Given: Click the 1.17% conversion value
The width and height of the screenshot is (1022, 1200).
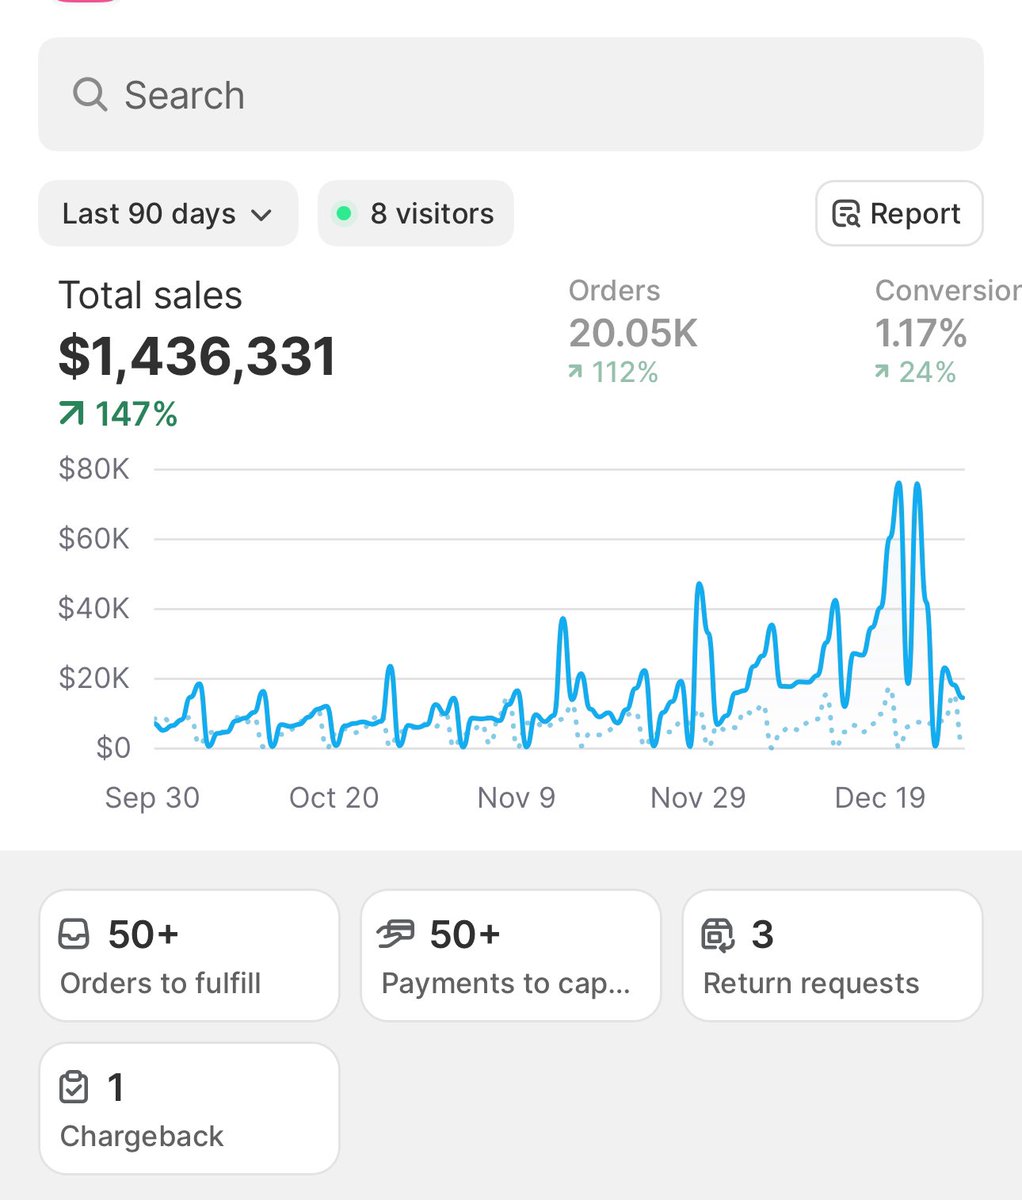Looking at the screenshot, I should (921, 333).
